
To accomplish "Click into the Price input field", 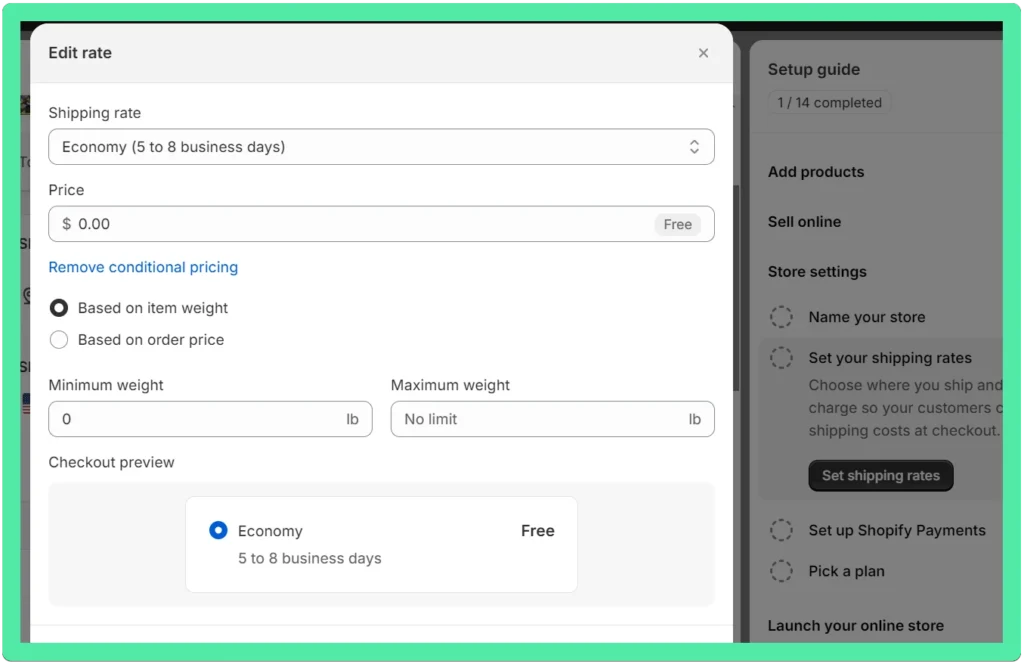I will (x=381, y=224).
